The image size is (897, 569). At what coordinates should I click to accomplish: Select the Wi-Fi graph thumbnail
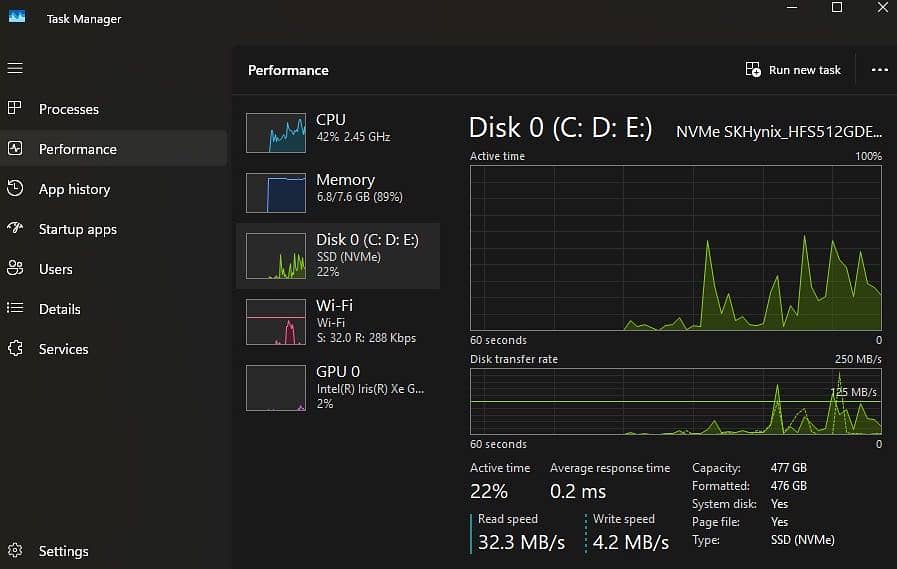(276, 322)
